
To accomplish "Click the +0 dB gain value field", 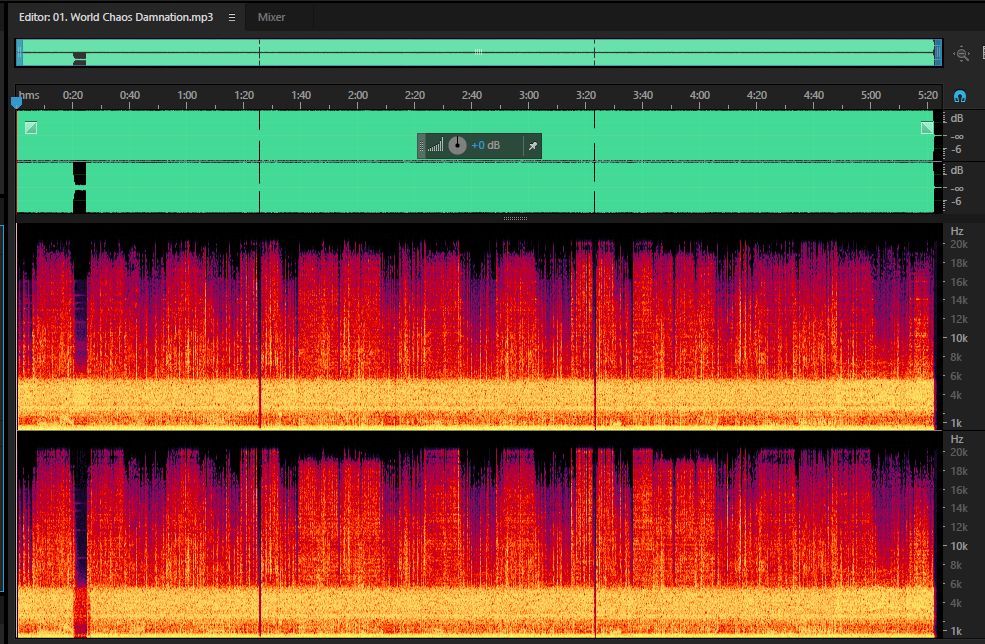I will tap(486, 146).
